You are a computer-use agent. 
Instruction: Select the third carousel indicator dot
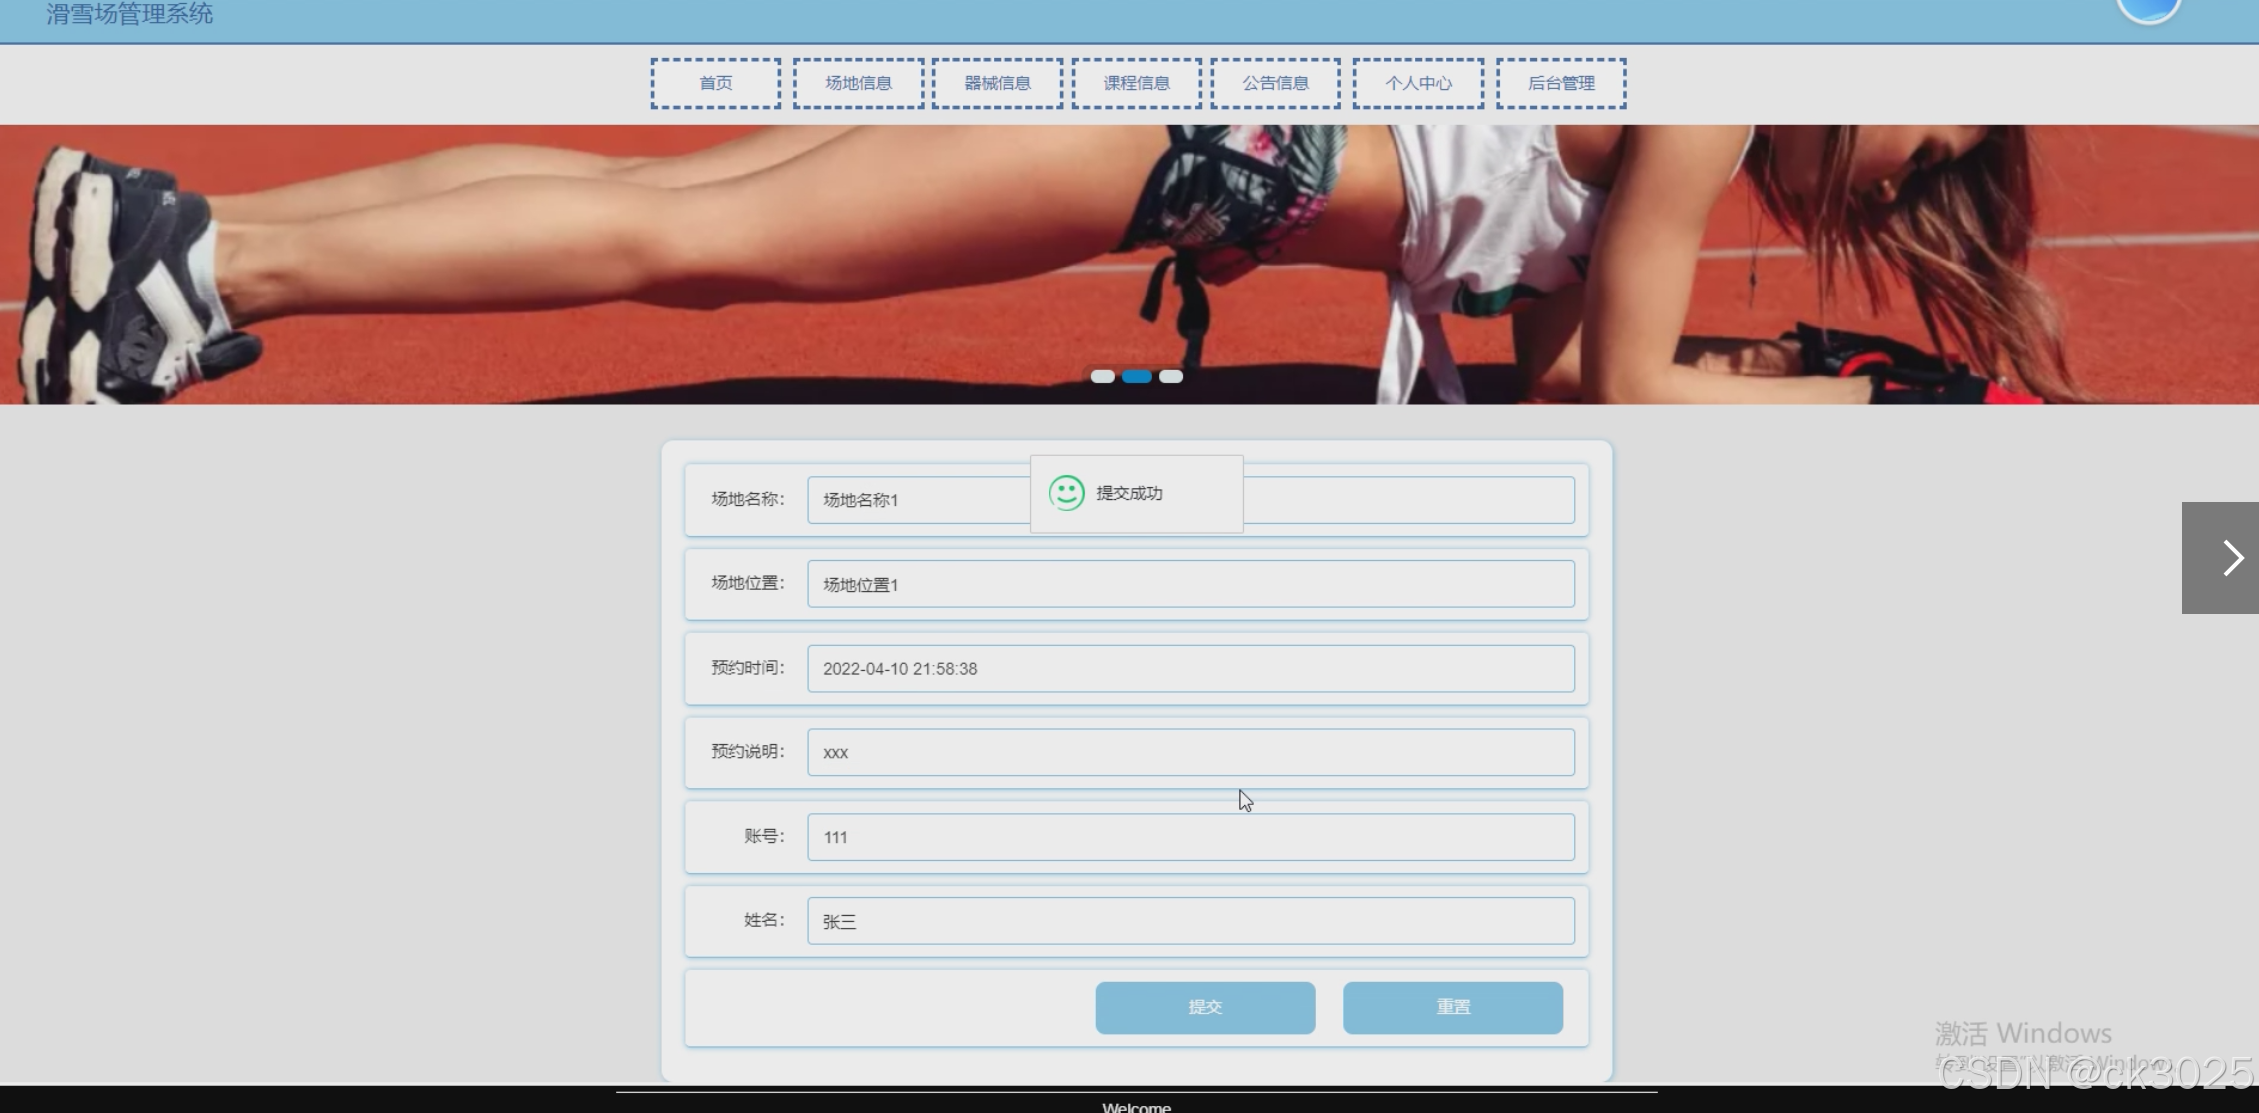[x=1171, y=377]
